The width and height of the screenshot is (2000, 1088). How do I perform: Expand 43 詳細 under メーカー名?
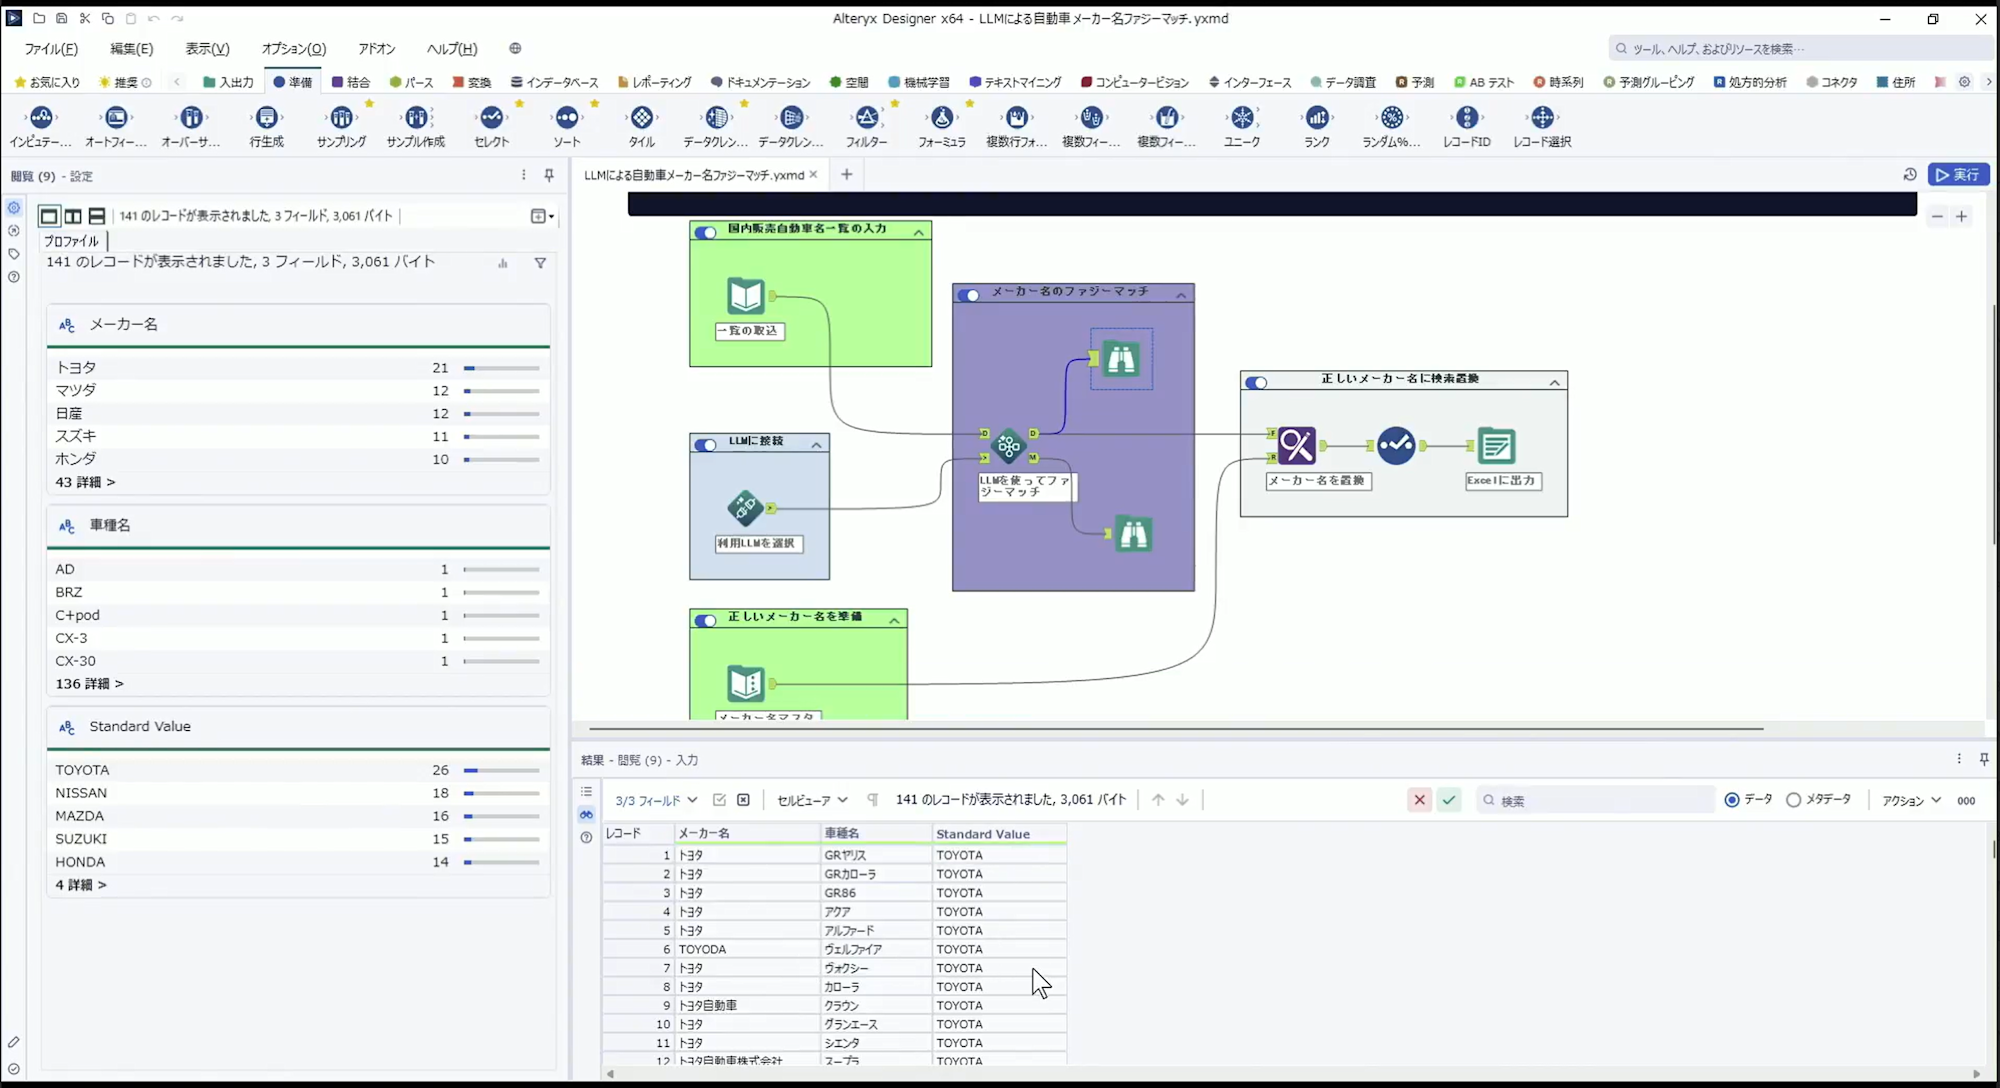[85, 482]
